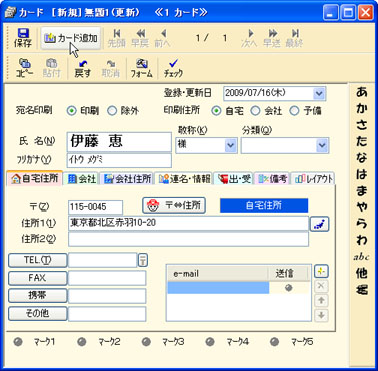This screenshot has width=378, height=371.
Task: Select 会社 as print address
Action: 255,111
